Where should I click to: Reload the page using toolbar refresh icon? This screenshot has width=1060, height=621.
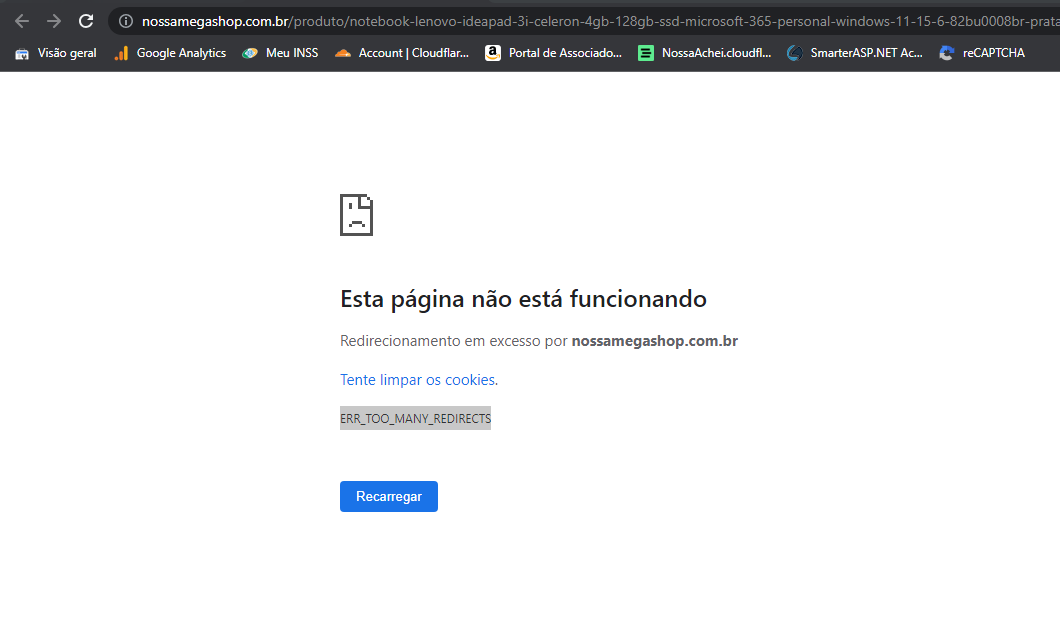tap(86, 21)
